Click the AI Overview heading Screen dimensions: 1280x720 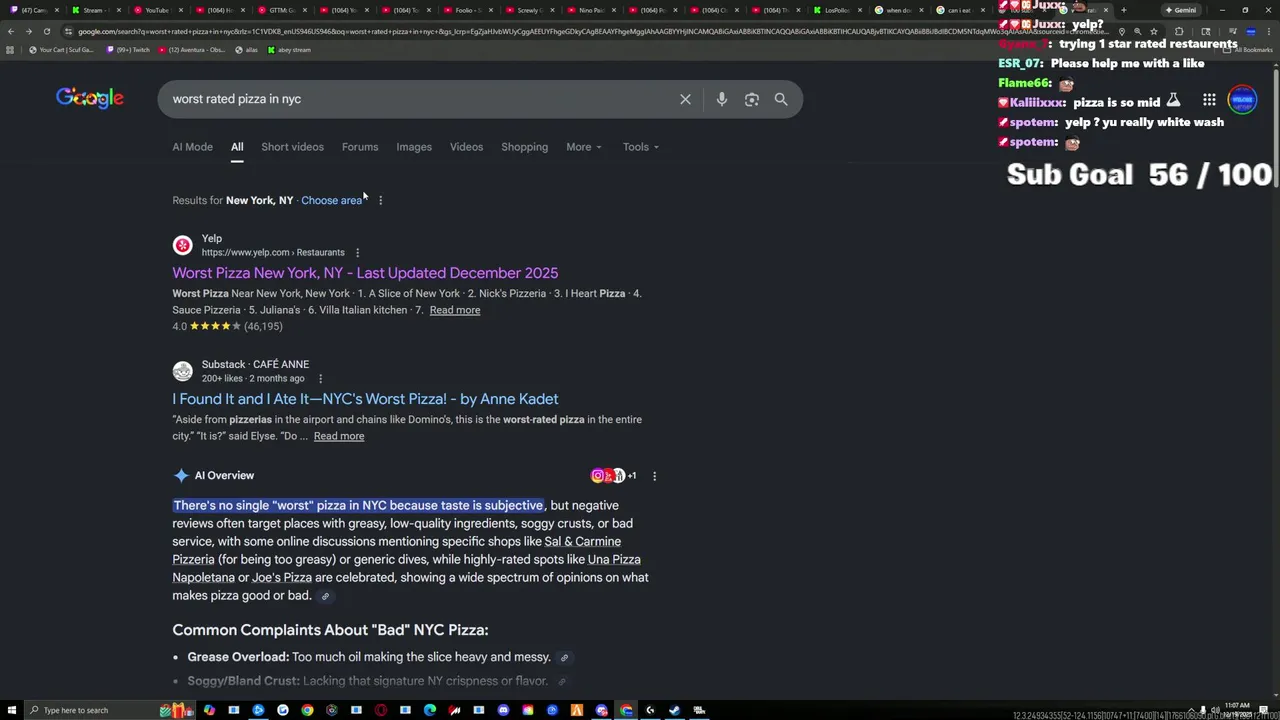click(224, 476)
